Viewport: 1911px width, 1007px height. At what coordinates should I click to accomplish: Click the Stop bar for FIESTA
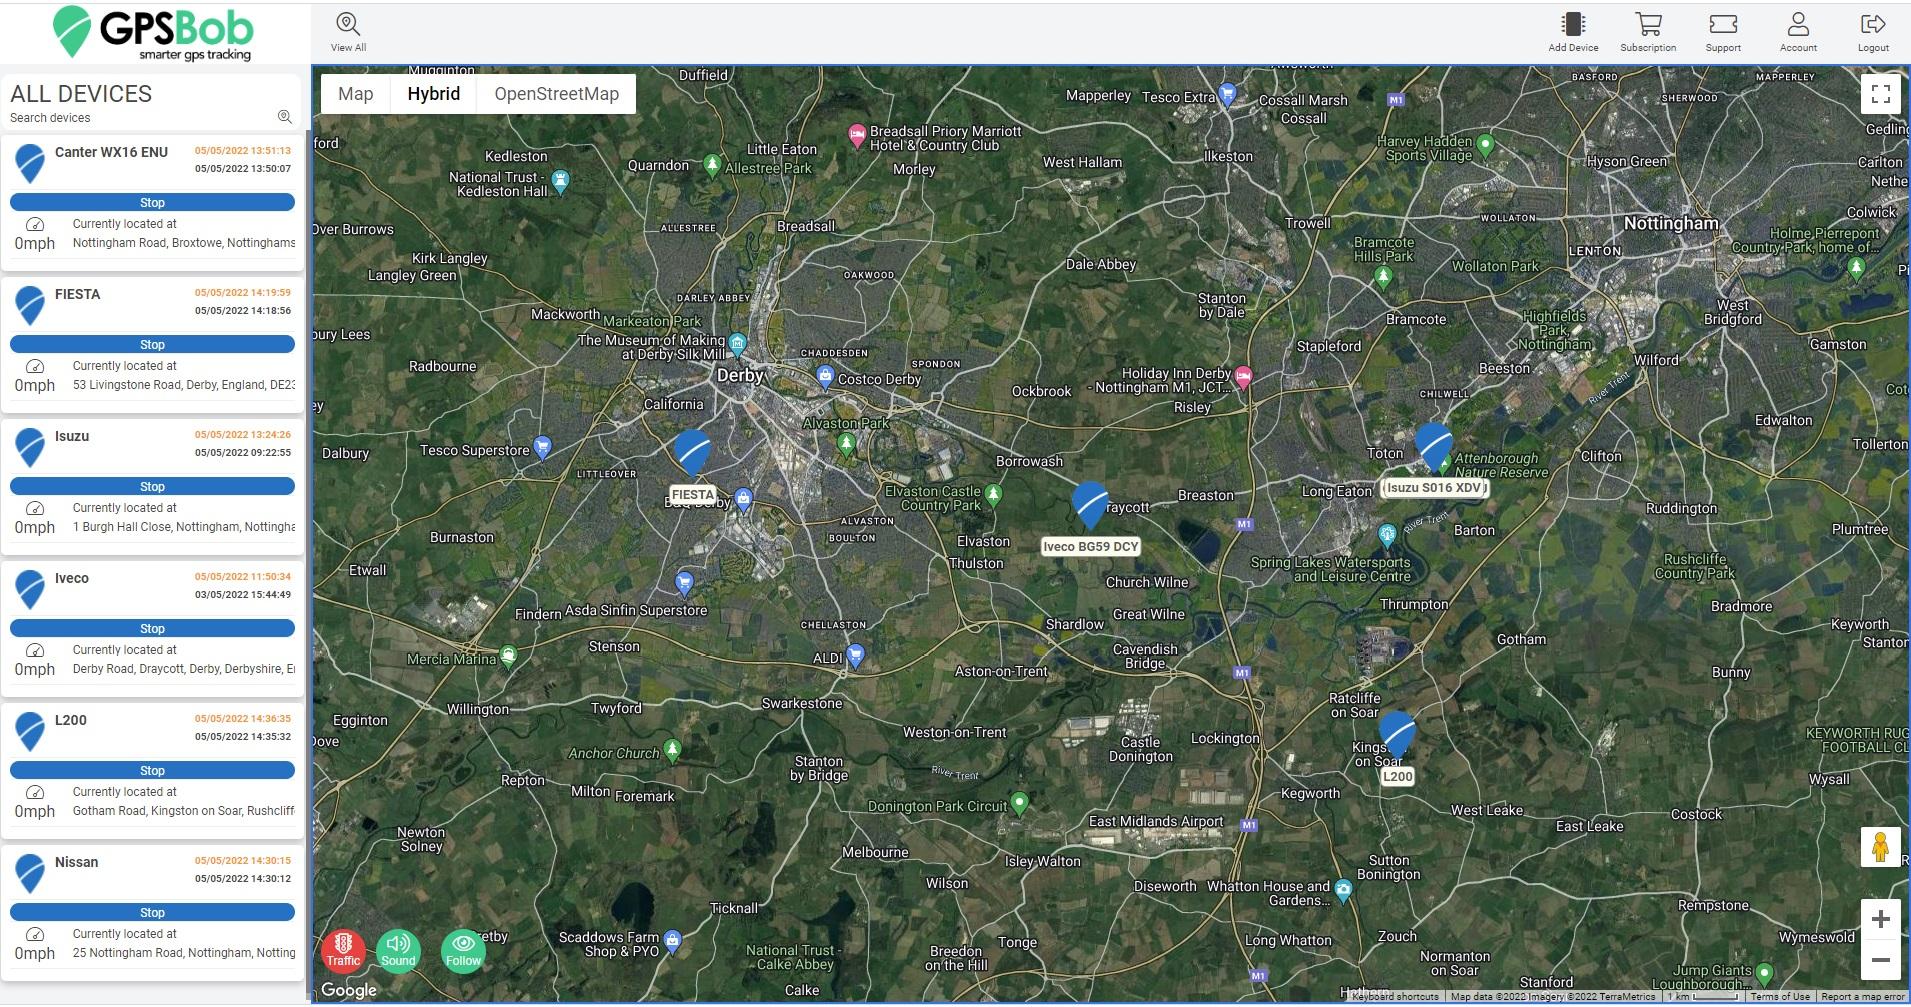click(x=152, y=344)
